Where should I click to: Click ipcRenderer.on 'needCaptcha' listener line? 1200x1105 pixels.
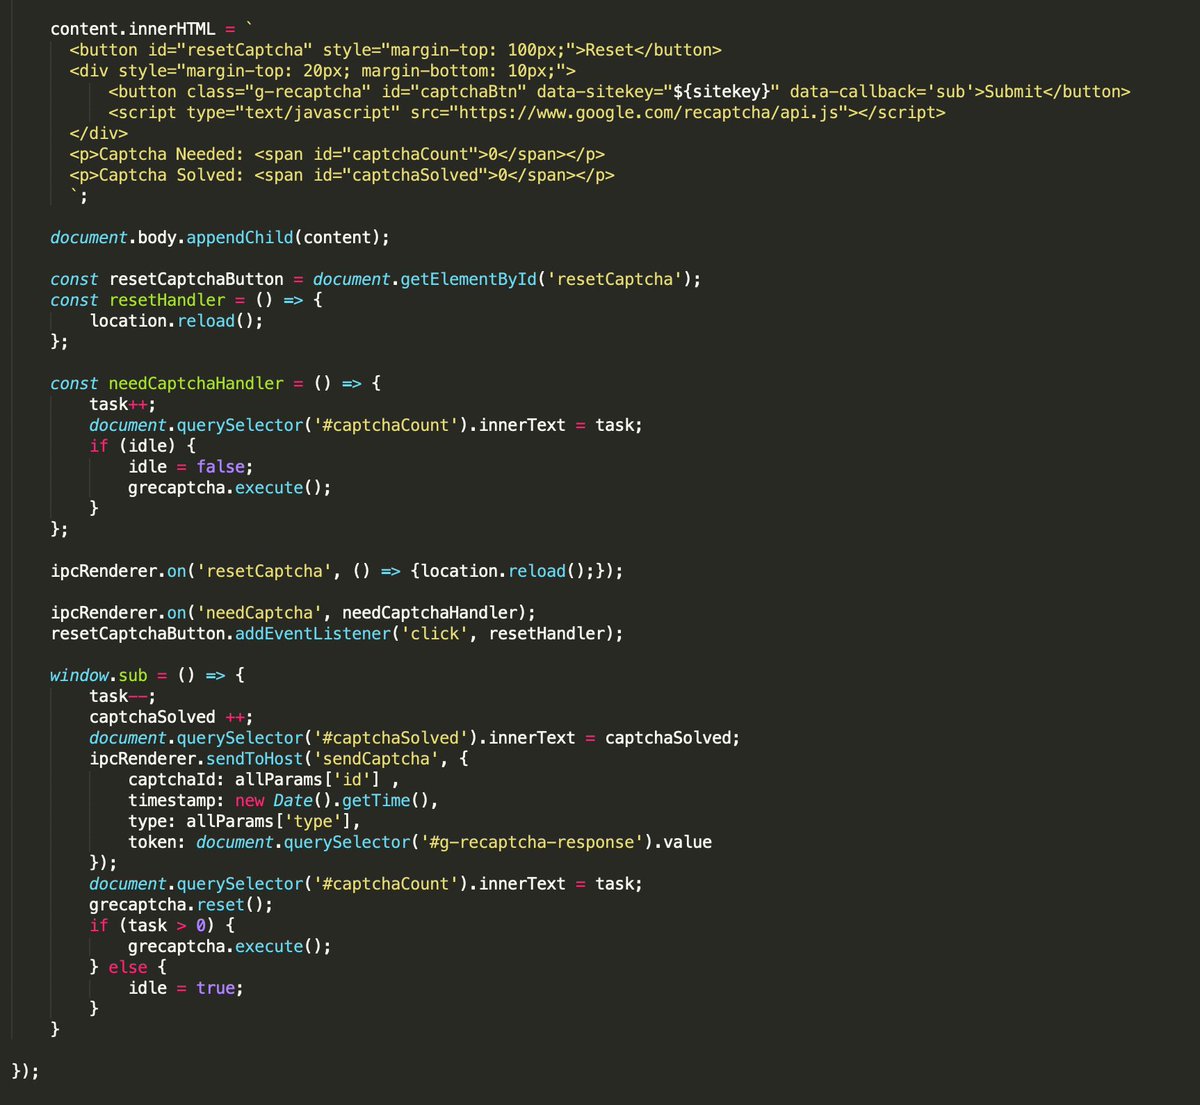[293, 612]
